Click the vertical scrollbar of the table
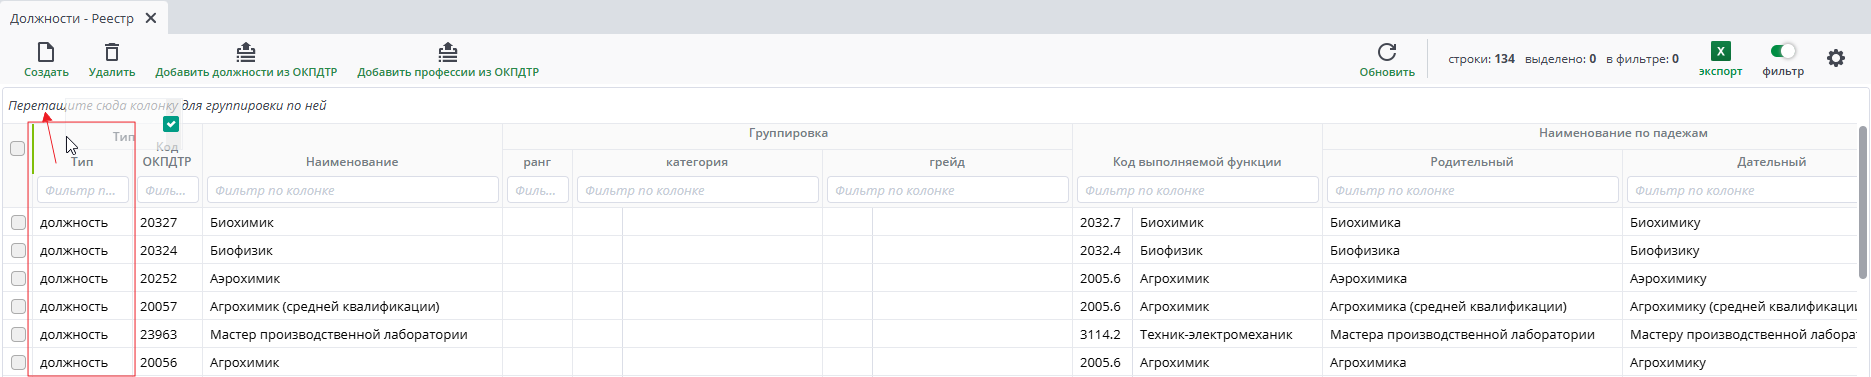1871x377 pixels. pyautogui.click(x=1863, y=203)
